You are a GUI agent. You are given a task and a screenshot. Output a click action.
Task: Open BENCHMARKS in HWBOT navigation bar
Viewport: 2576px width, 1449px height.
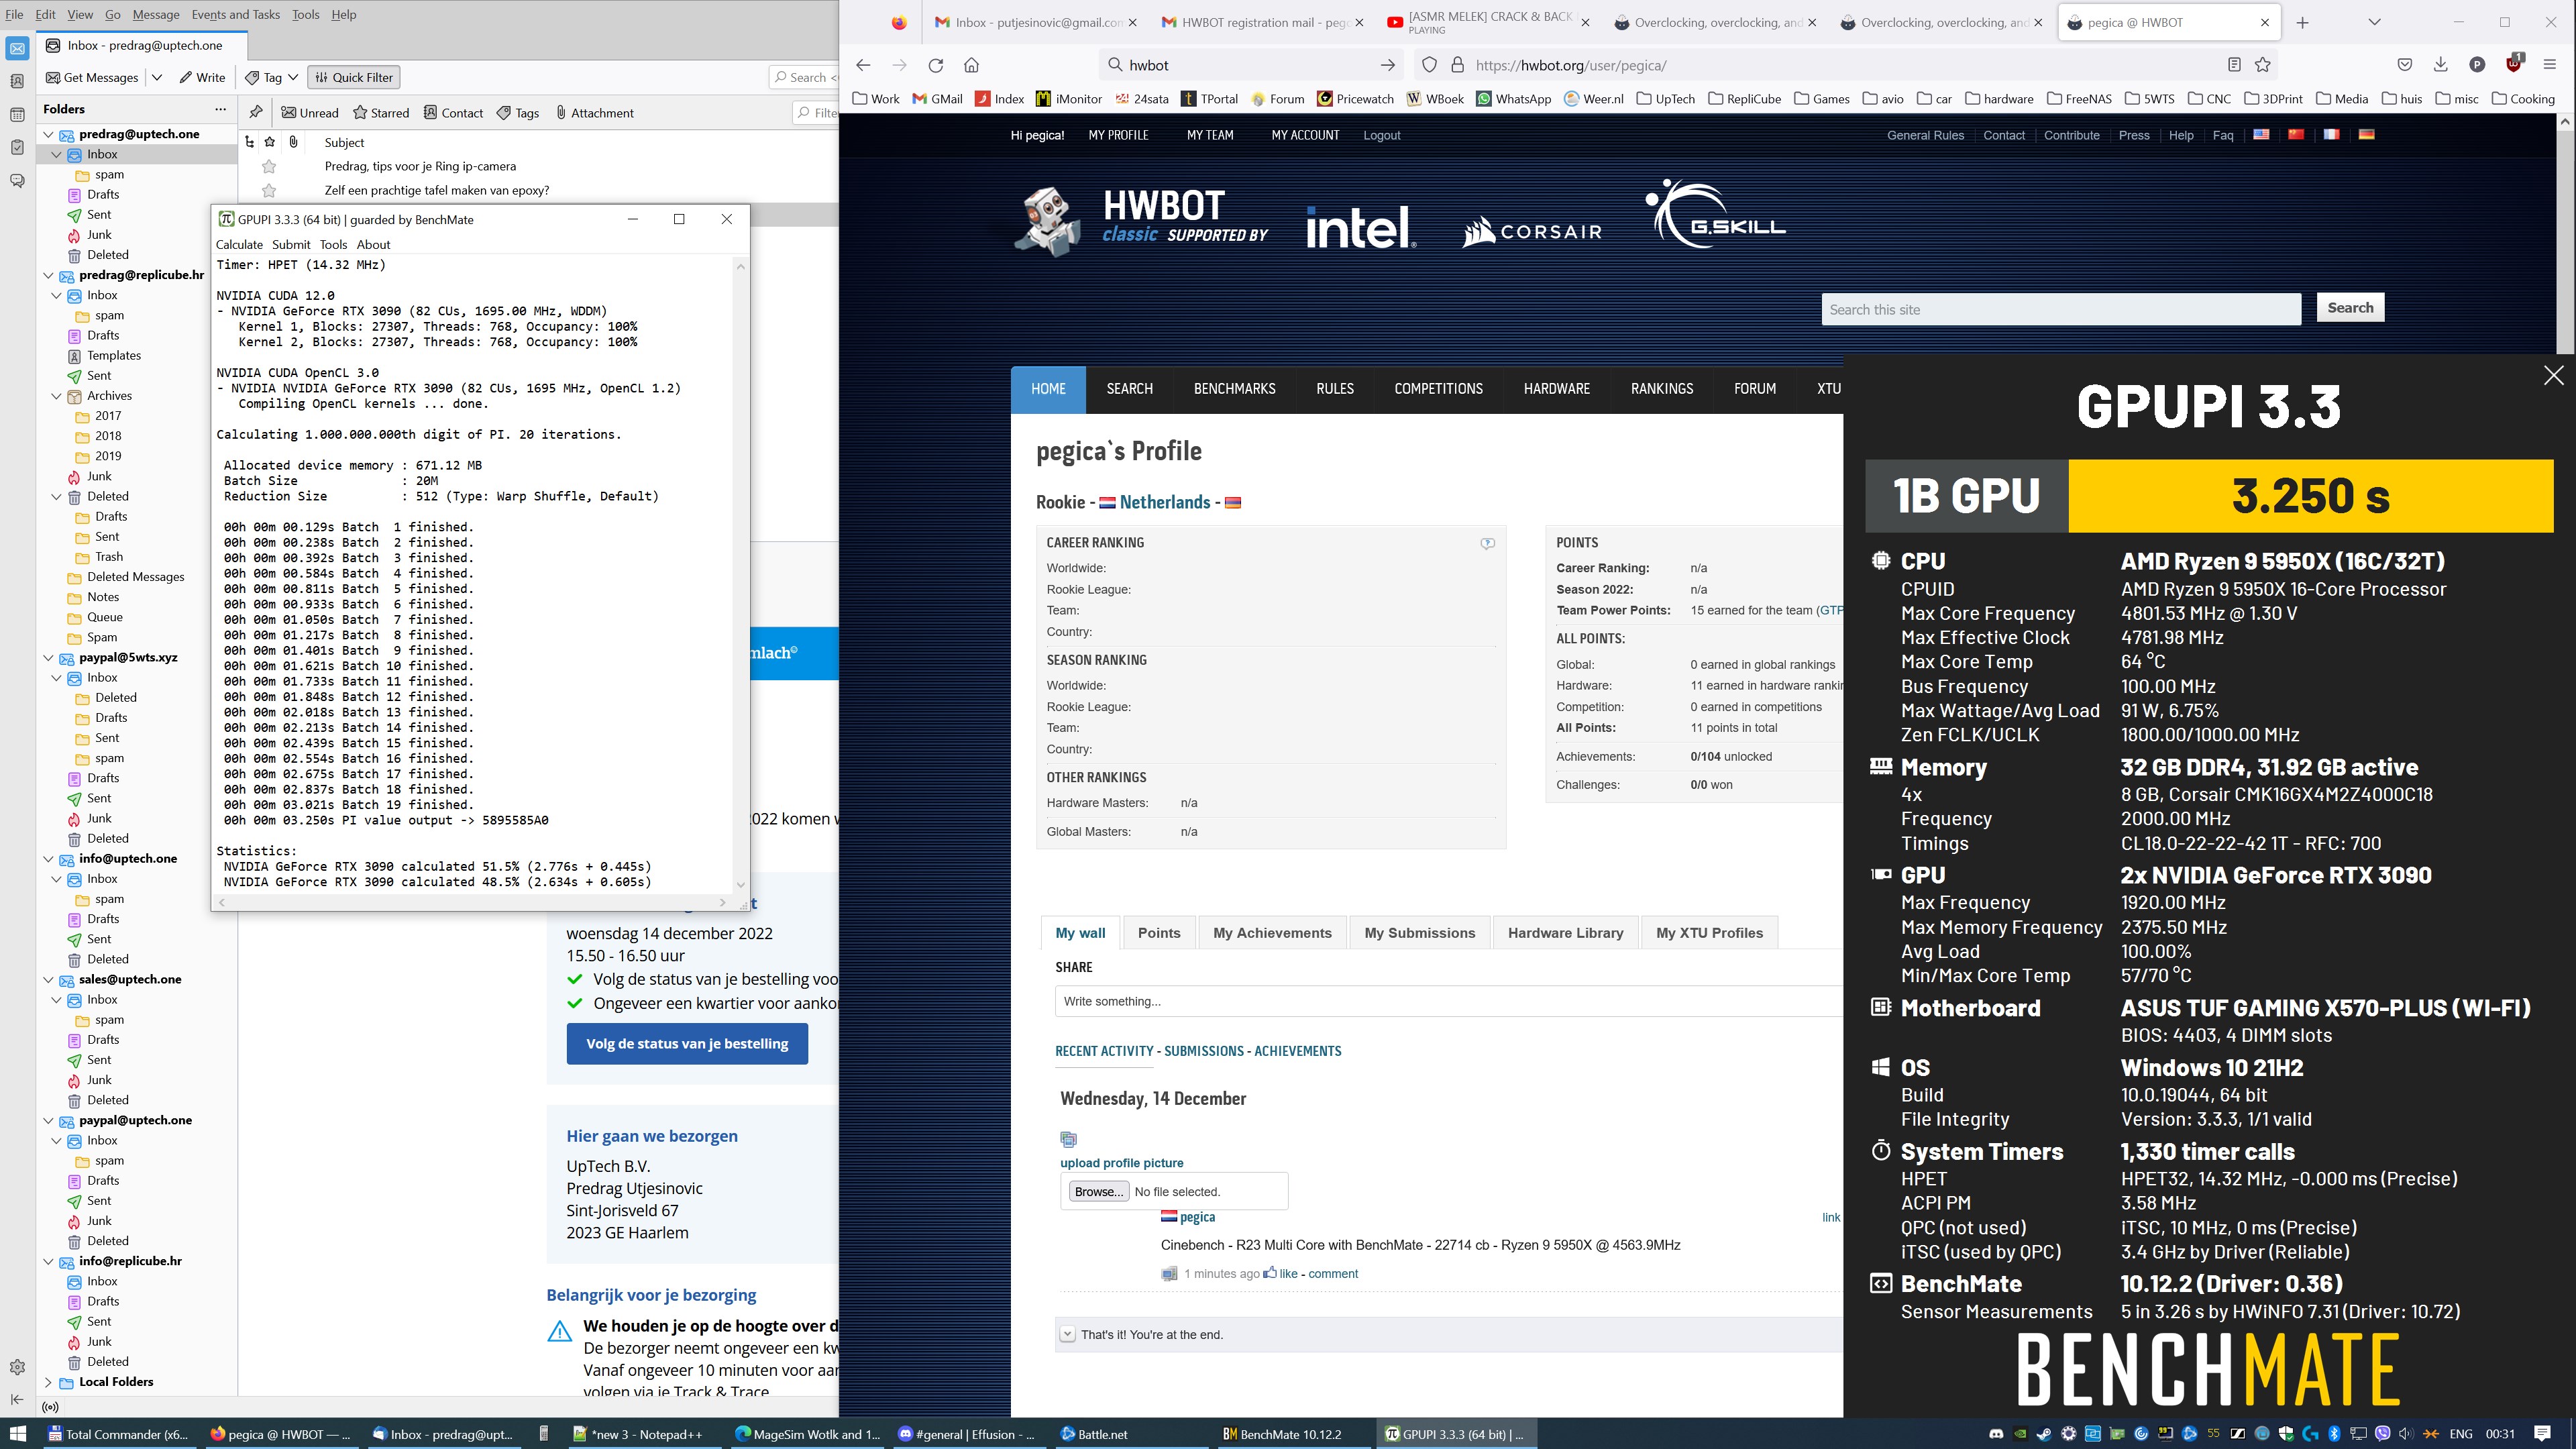(1234, 389)
